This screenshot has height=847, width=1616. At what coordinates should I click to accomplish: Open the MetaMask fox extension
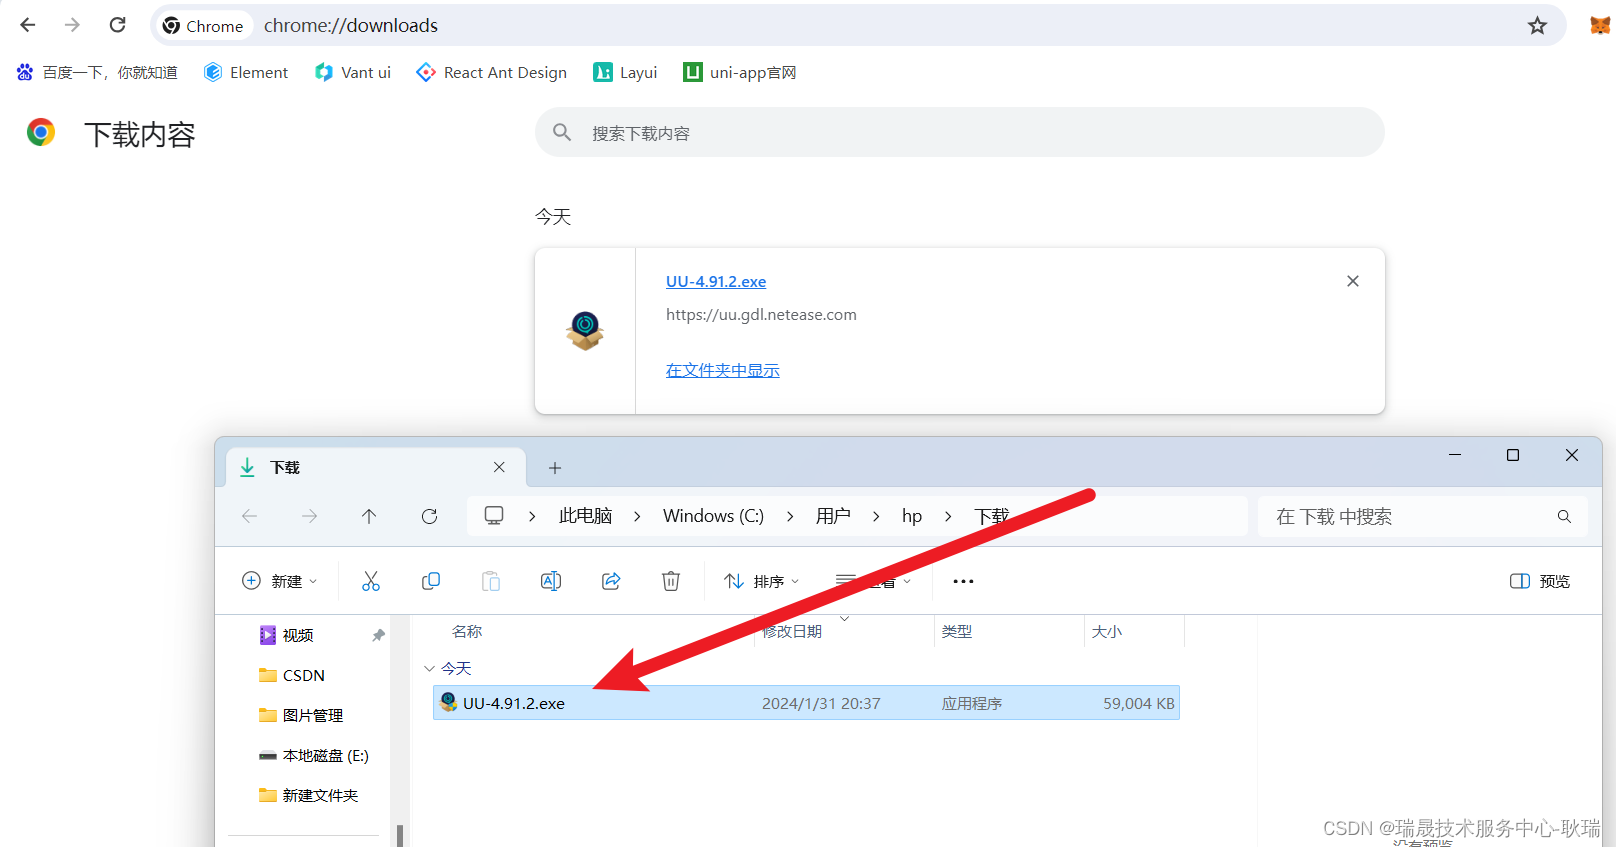pyautogui.click(x=1600, y=25)
